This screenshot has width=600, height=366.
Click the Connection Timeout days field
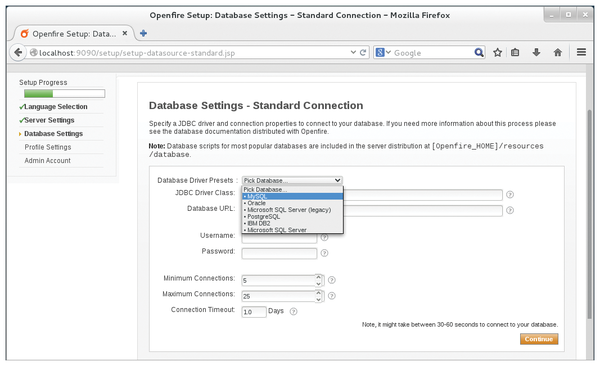click(254, 312)
